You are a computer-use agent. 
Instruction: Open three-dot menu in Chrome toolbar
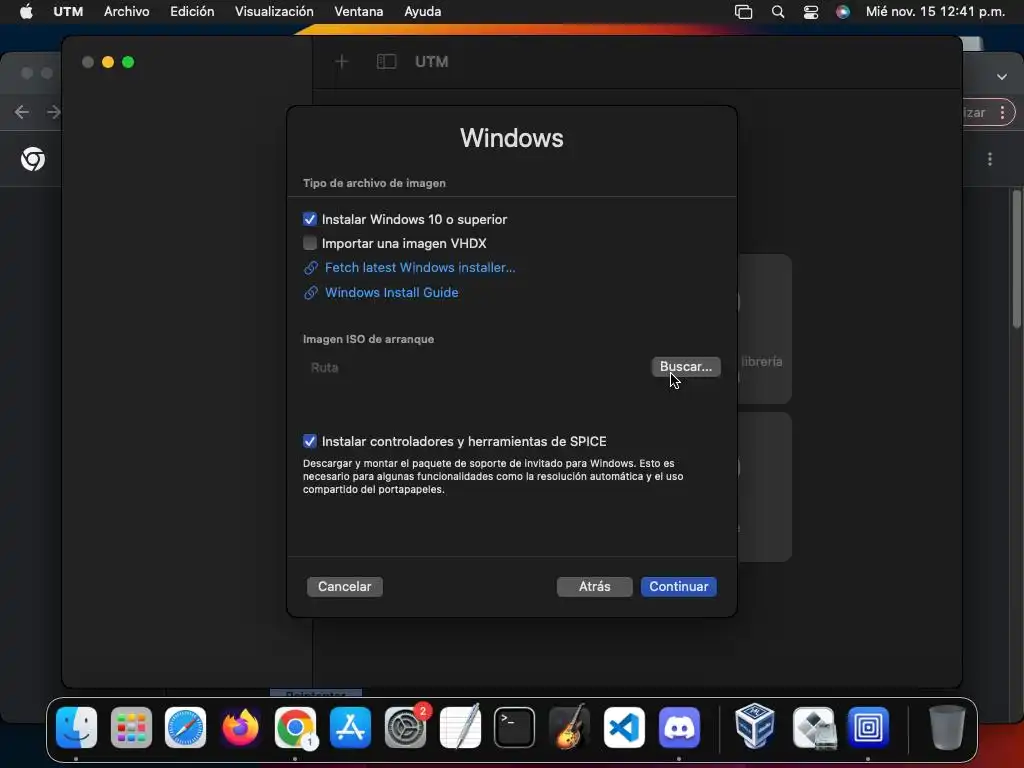[x=1002, y=112]
